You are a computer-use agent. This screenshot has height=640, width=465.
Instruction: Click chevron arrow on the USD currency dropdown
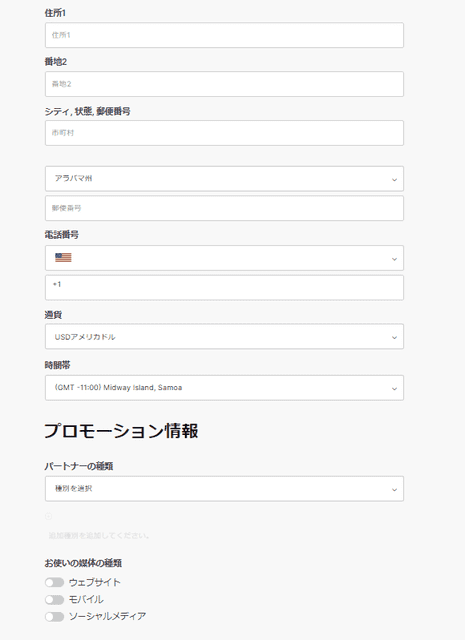pos(394,338)
